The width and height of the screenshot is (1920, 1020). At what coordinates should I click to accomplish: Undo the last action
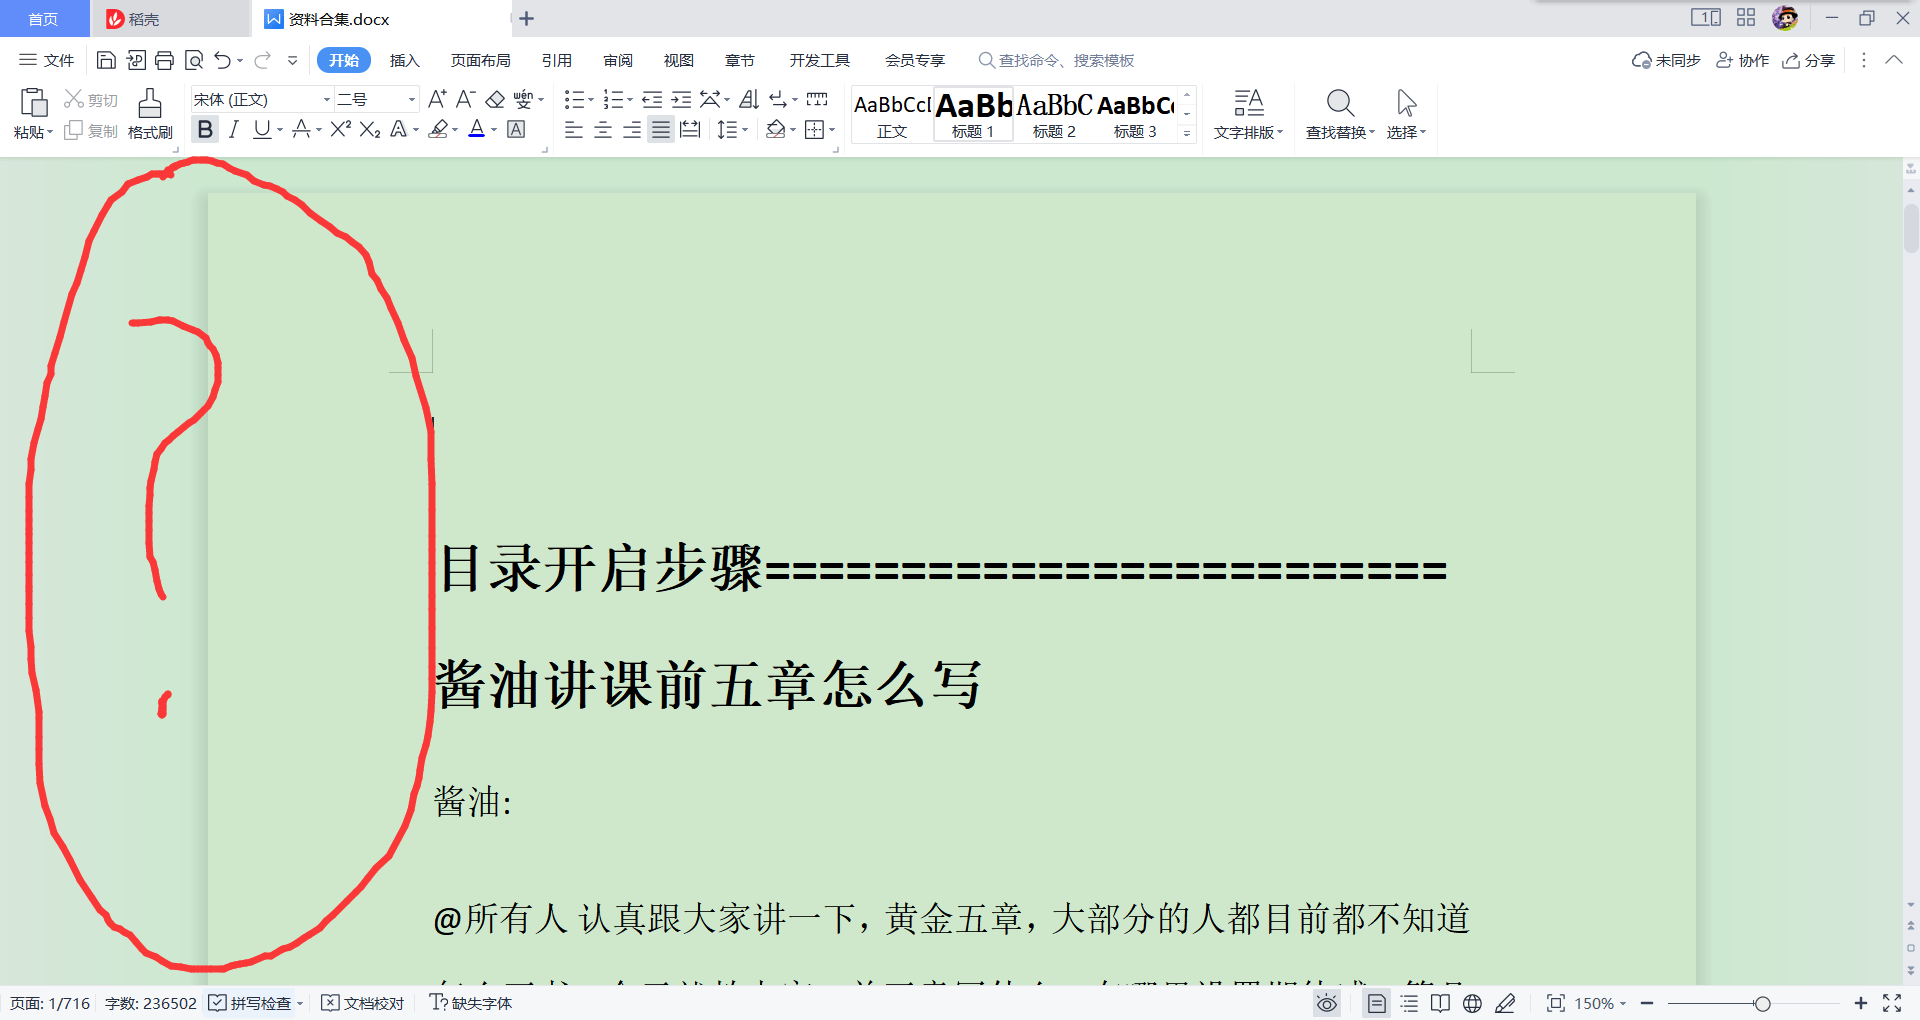(x=222, y=60)
